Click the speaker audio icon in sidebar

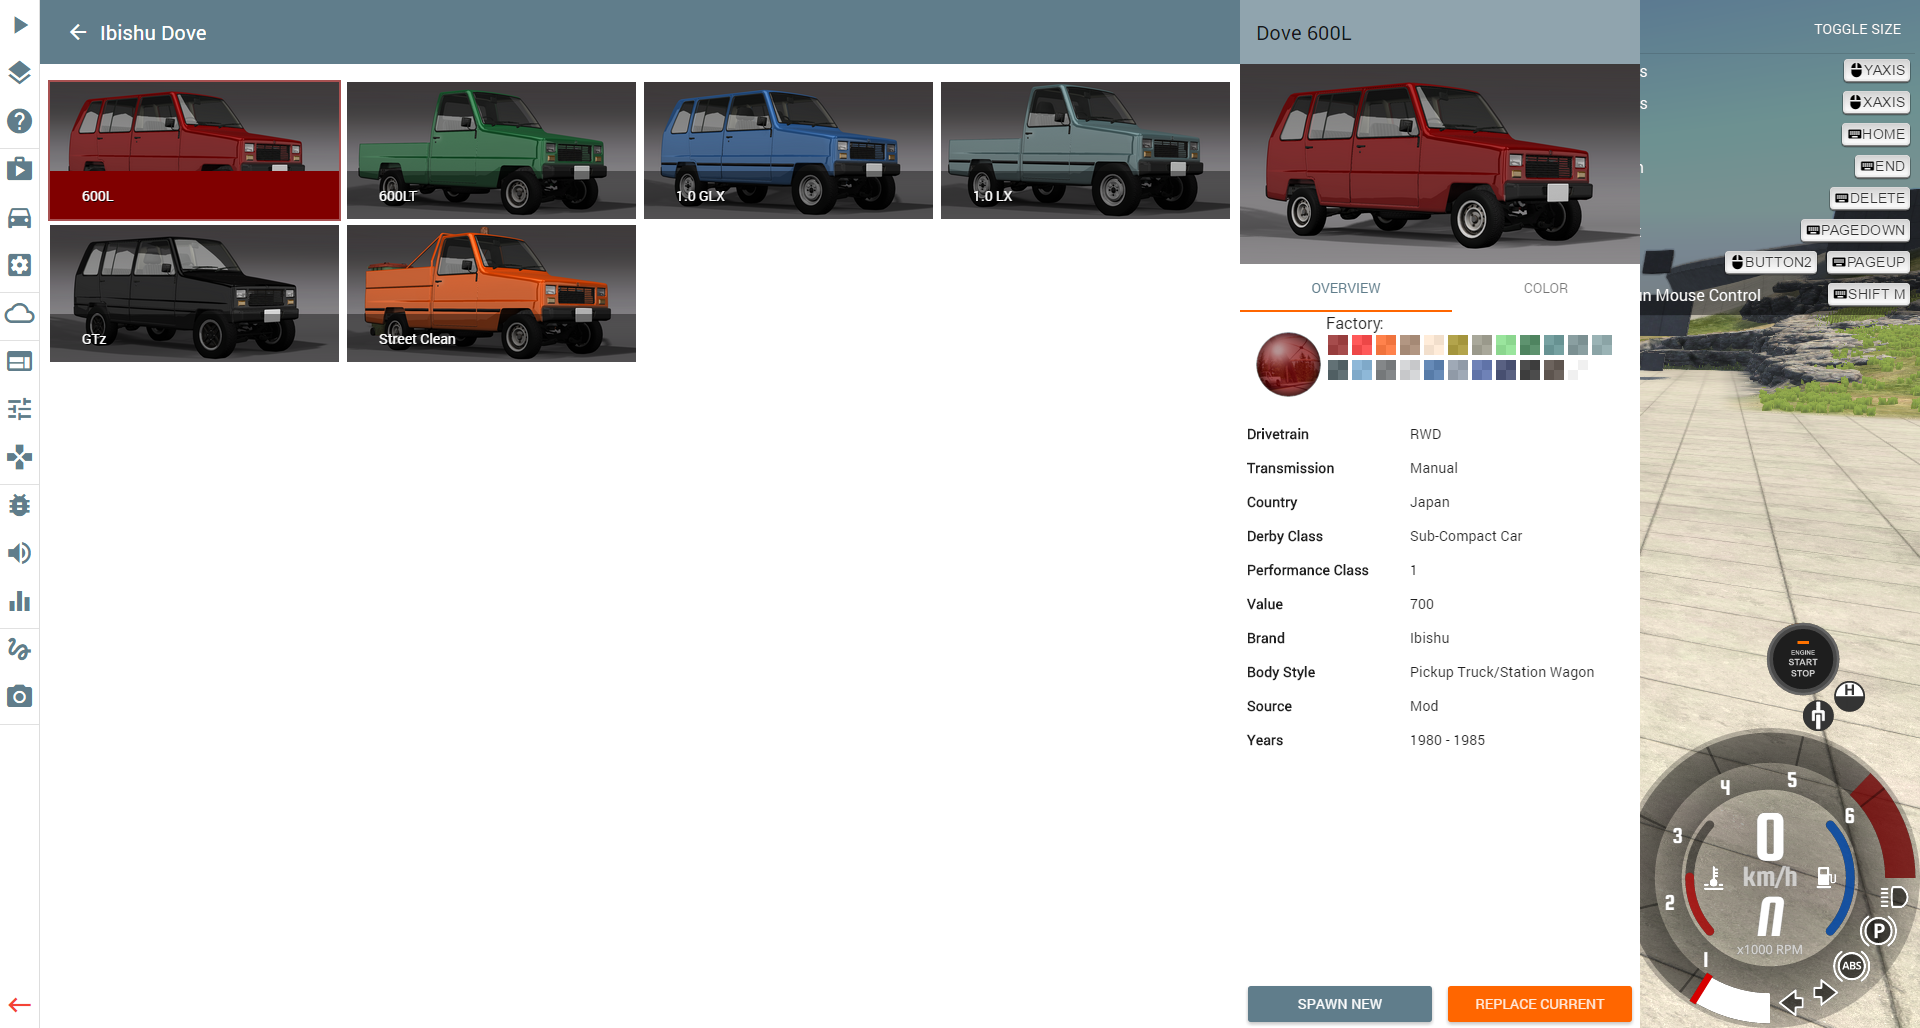coord(20,553)
